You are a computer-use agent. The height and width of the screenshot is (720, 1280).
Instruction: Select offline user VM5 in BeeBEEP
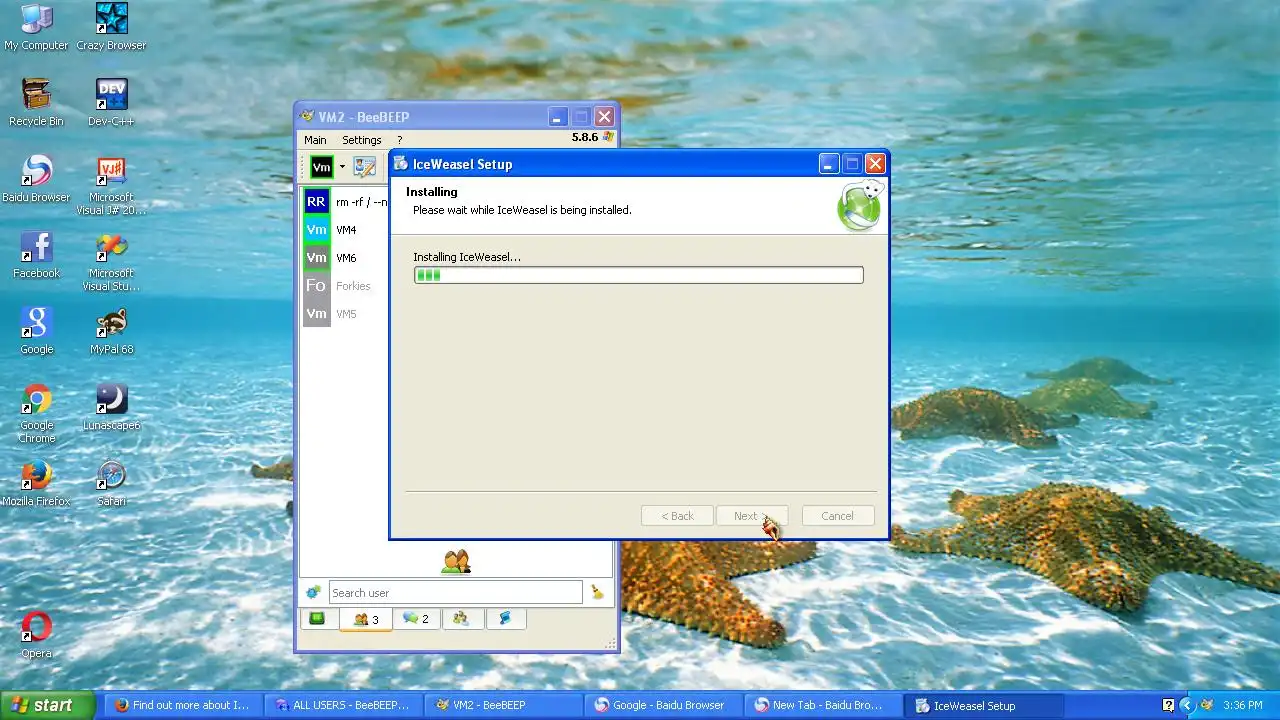346,314
